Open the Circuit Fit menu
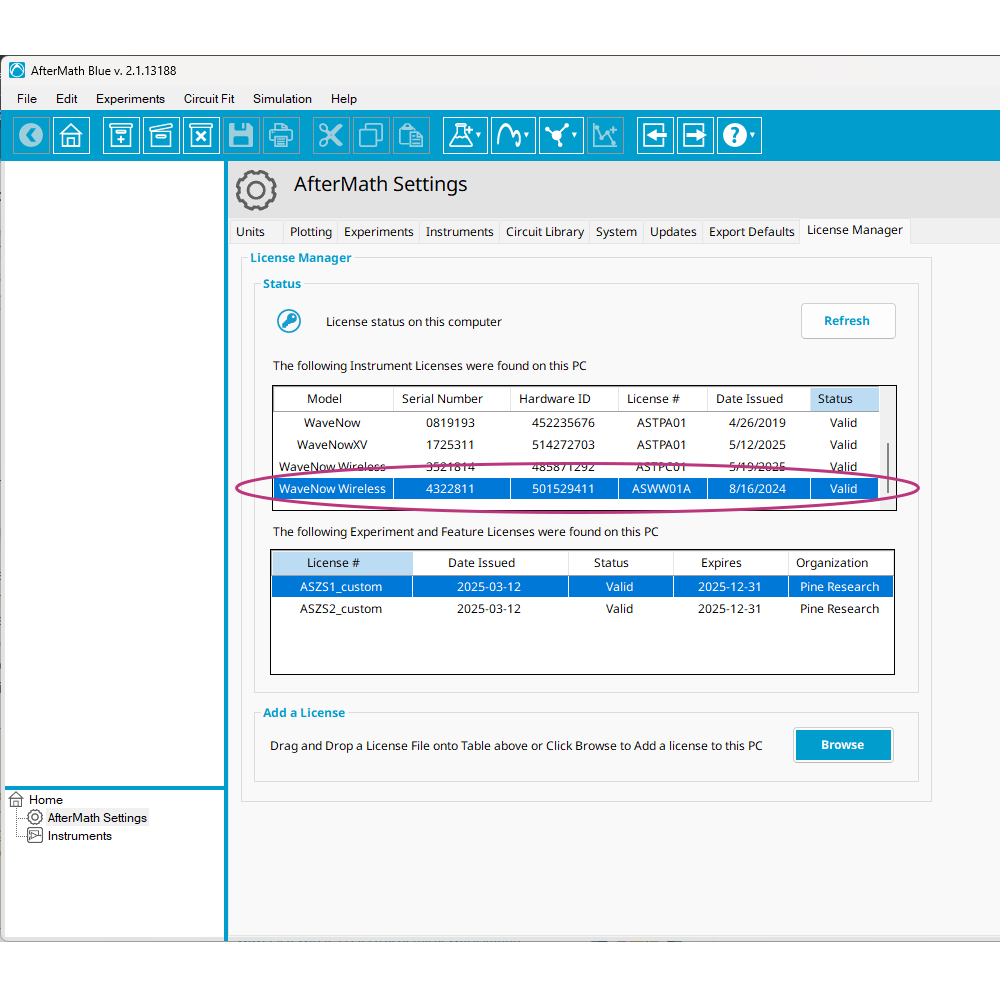This screenshot has height=1000, width=1000. pos(209,99)
